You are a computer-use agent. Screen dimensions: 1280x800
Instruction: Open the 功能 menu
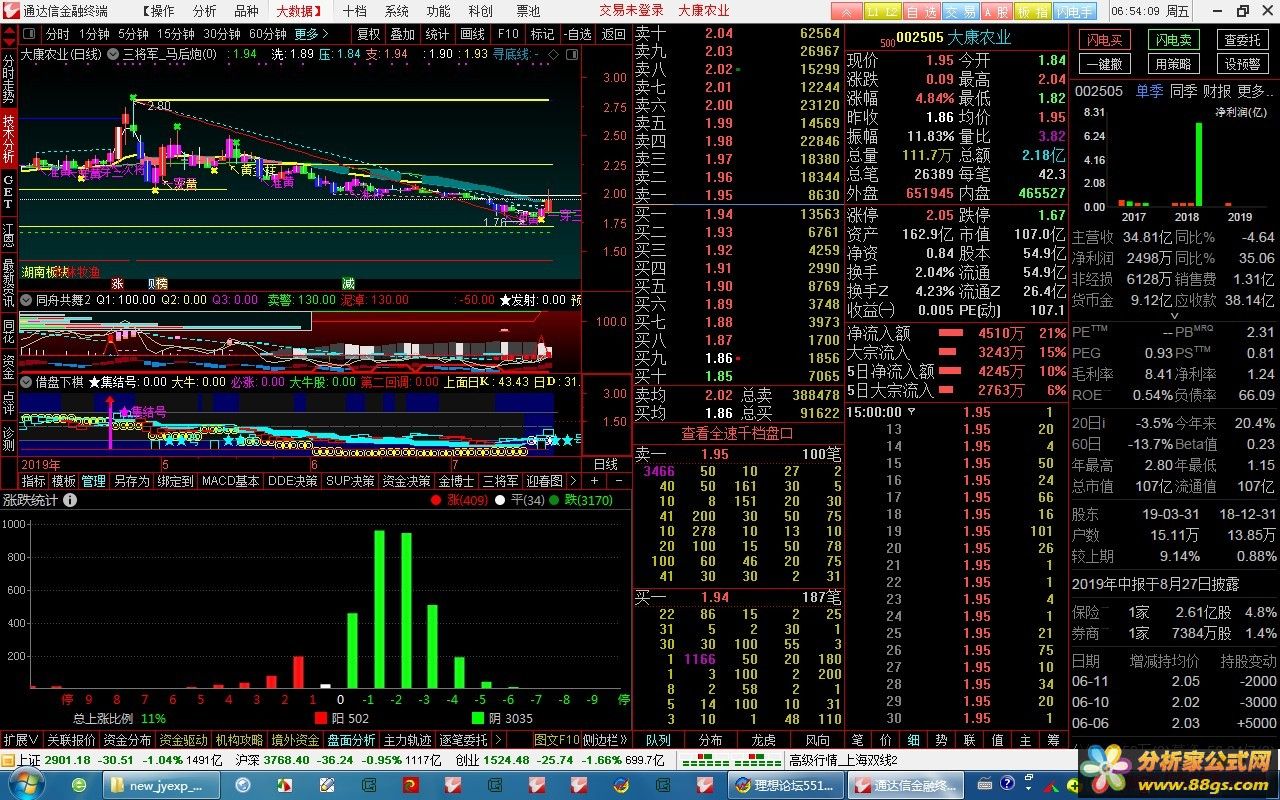[x=438, y=11]
